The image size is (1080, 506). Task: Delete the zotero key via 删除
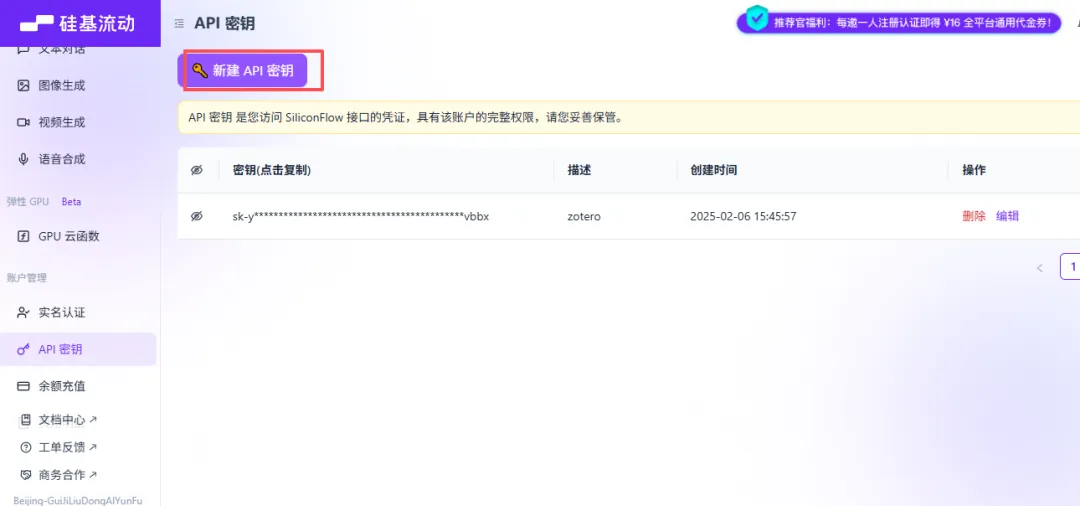973,216
